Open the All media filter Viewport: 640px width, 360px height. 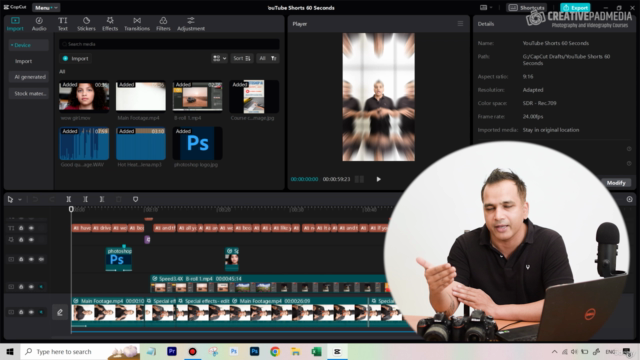(267, 58)
